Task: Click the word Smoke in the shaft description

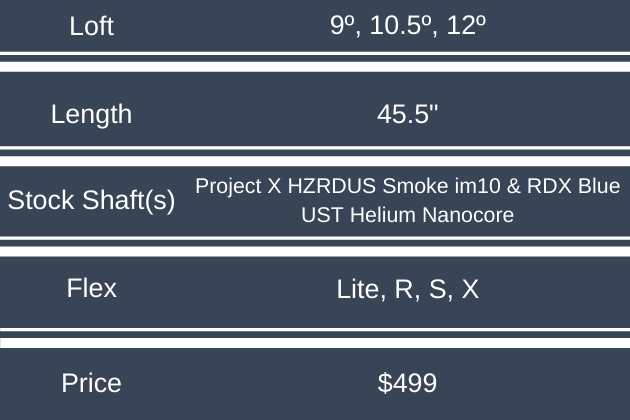Action: pyautogui.click(x=415, y=187)
